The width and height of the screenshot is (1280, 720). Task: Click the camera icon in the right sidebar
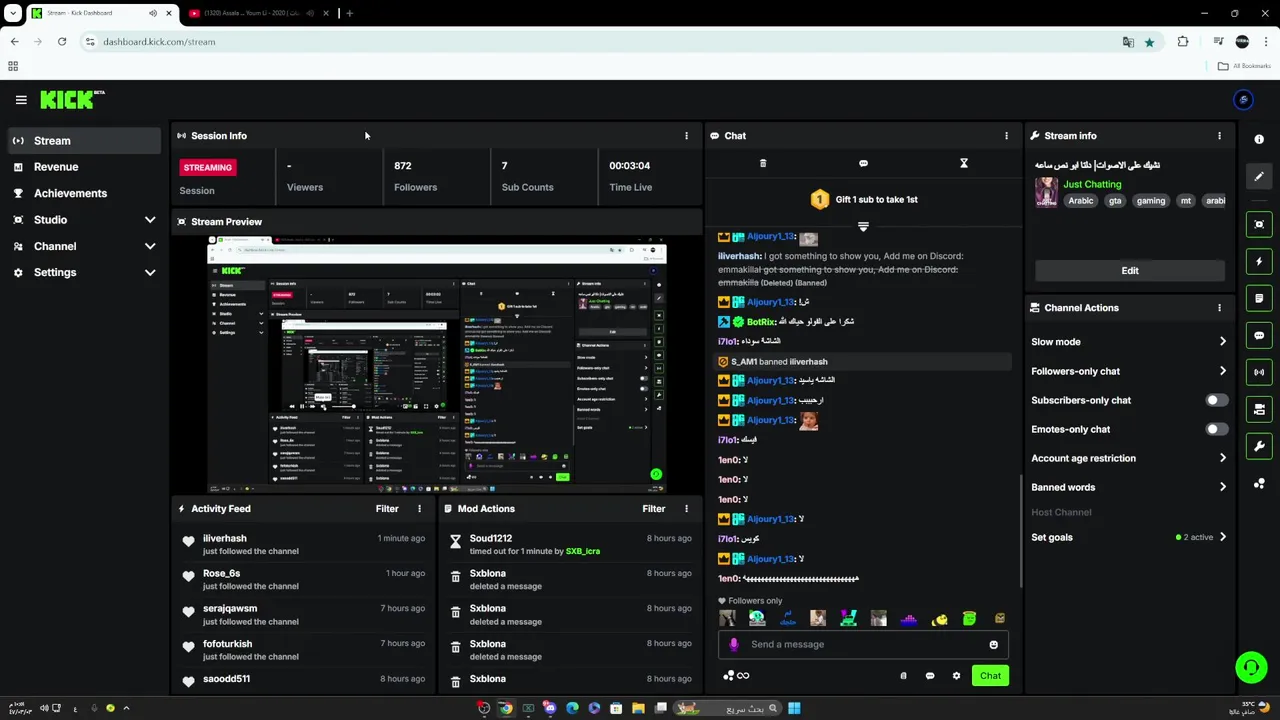tap(1259, 409)
